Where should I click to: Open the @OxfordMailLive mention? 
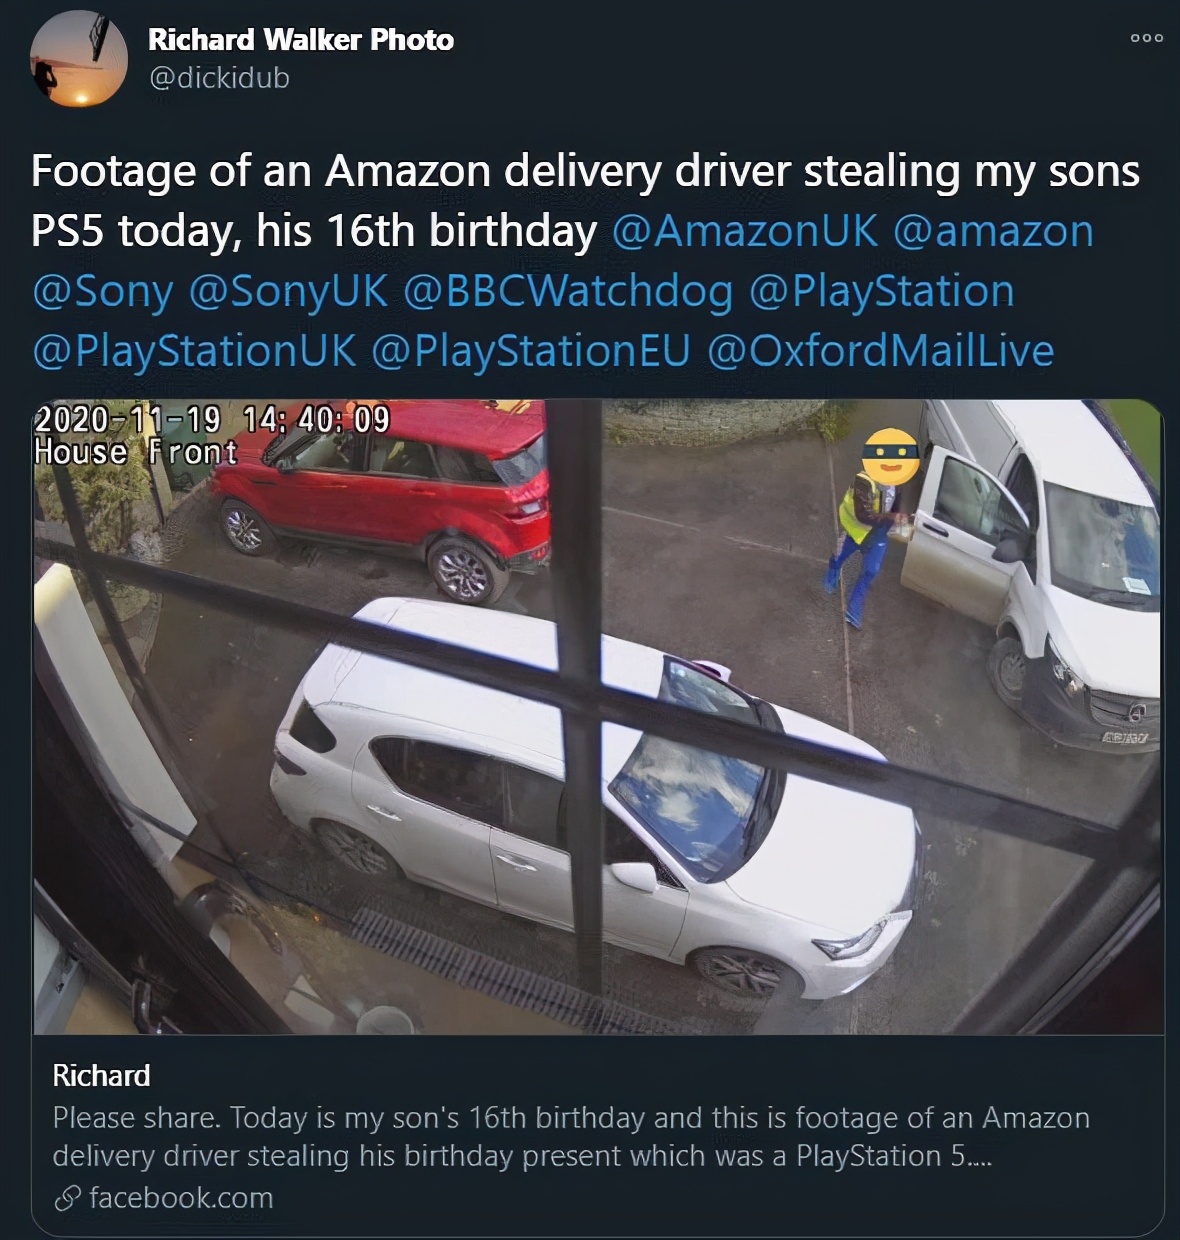click(880, 351)
